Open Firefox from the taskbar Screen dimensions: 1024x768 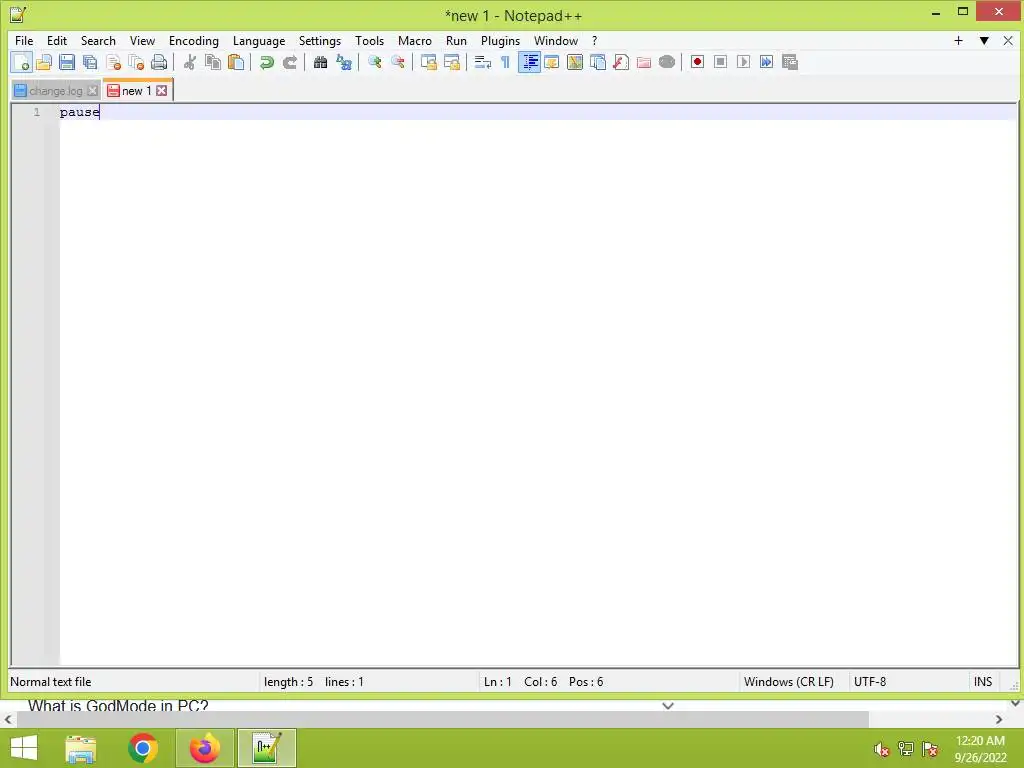(x=204, y=748)
